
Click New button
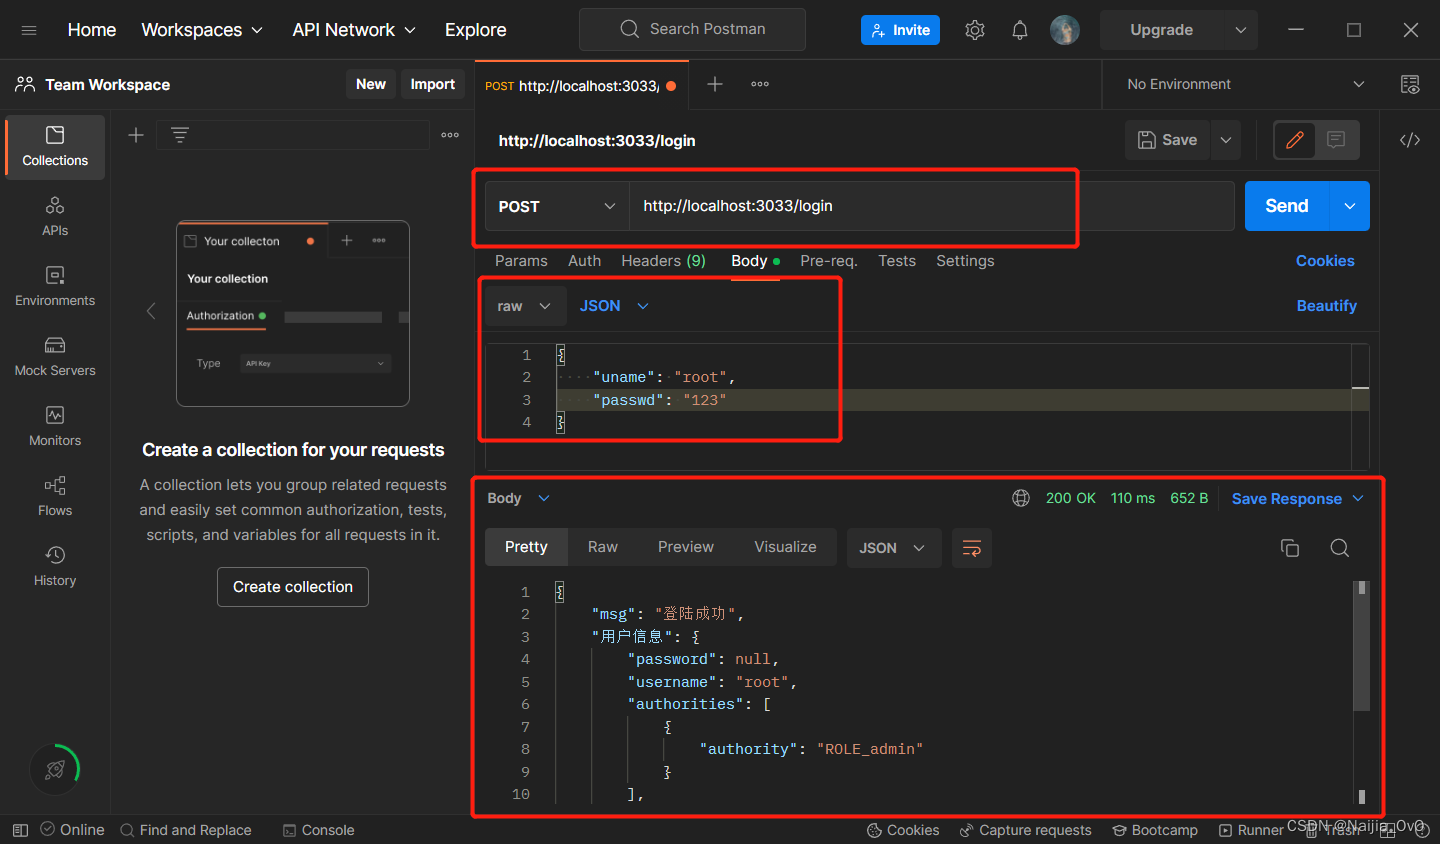pos(371,85)
